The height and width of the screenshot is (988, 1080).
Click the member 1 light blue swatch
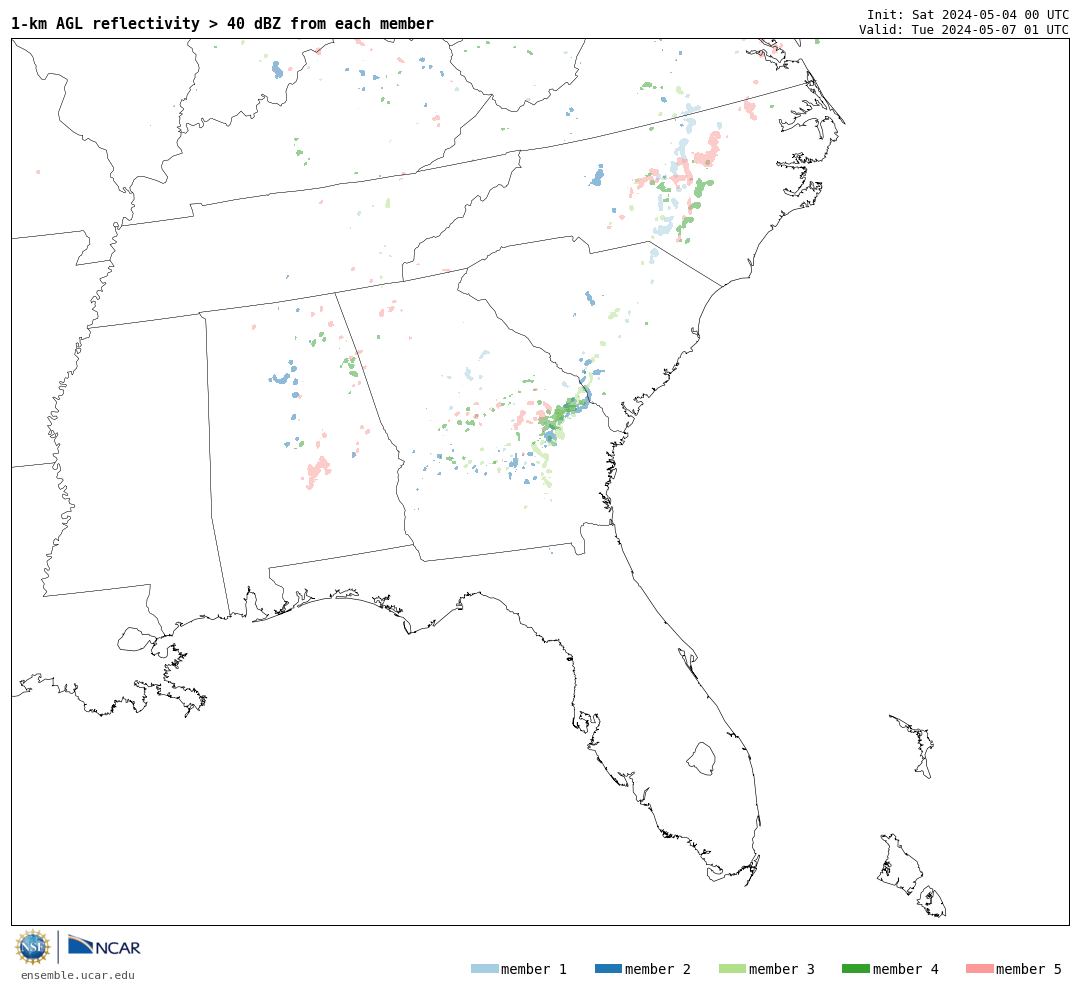(484, 969)
